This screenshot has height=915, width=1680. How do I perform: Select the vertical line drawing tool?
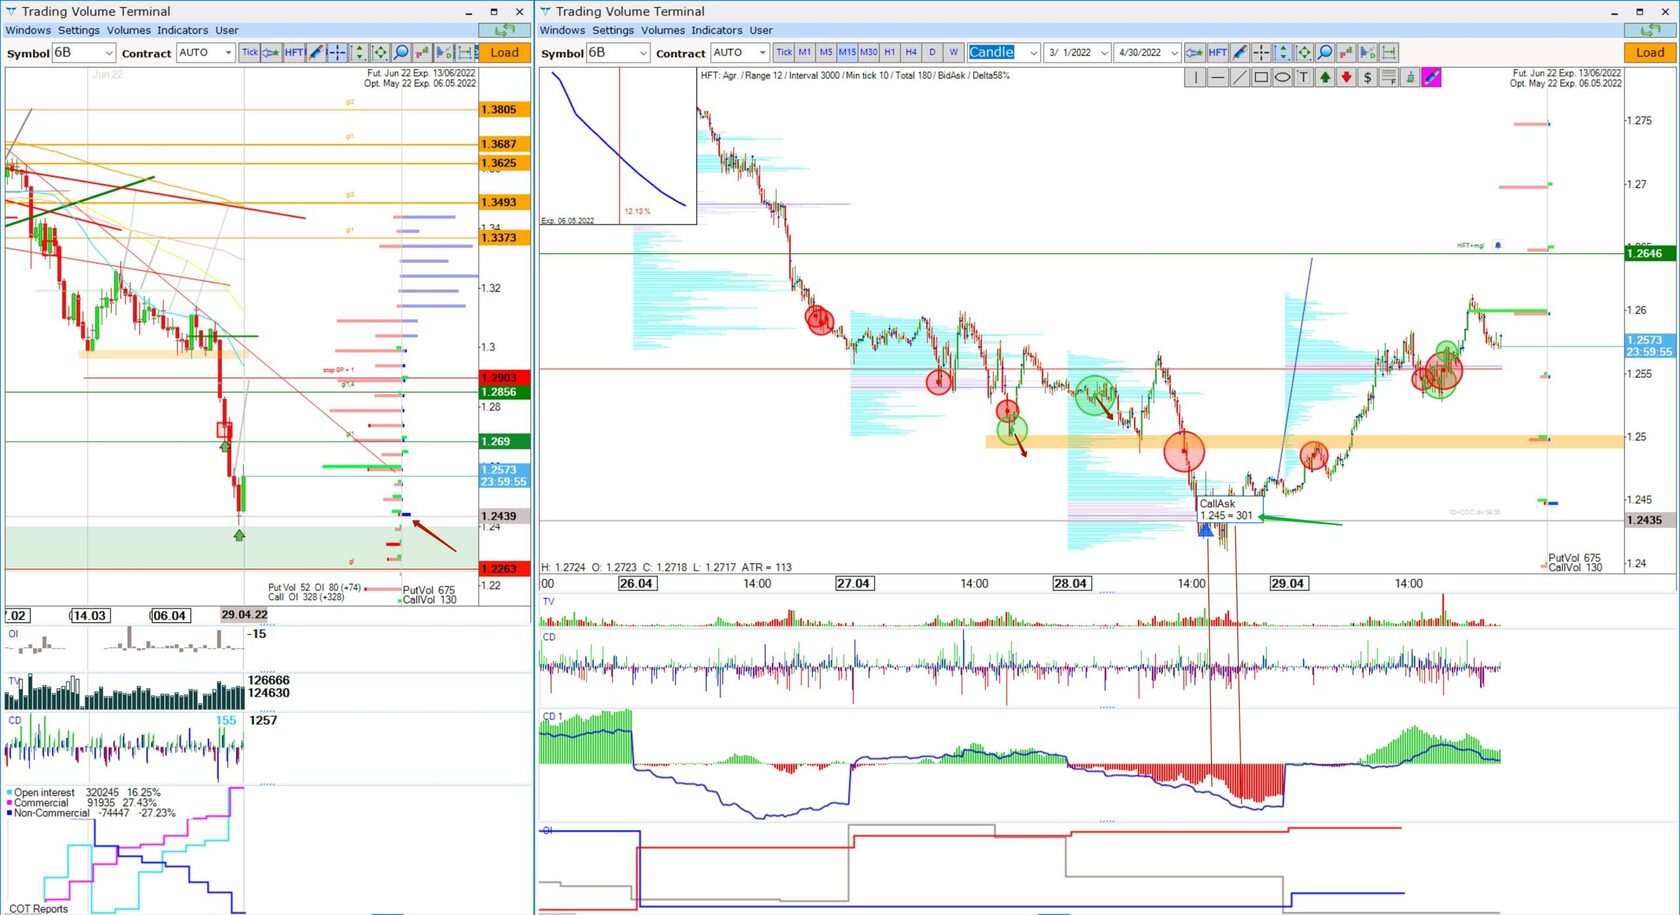(x=1195, y=77)
